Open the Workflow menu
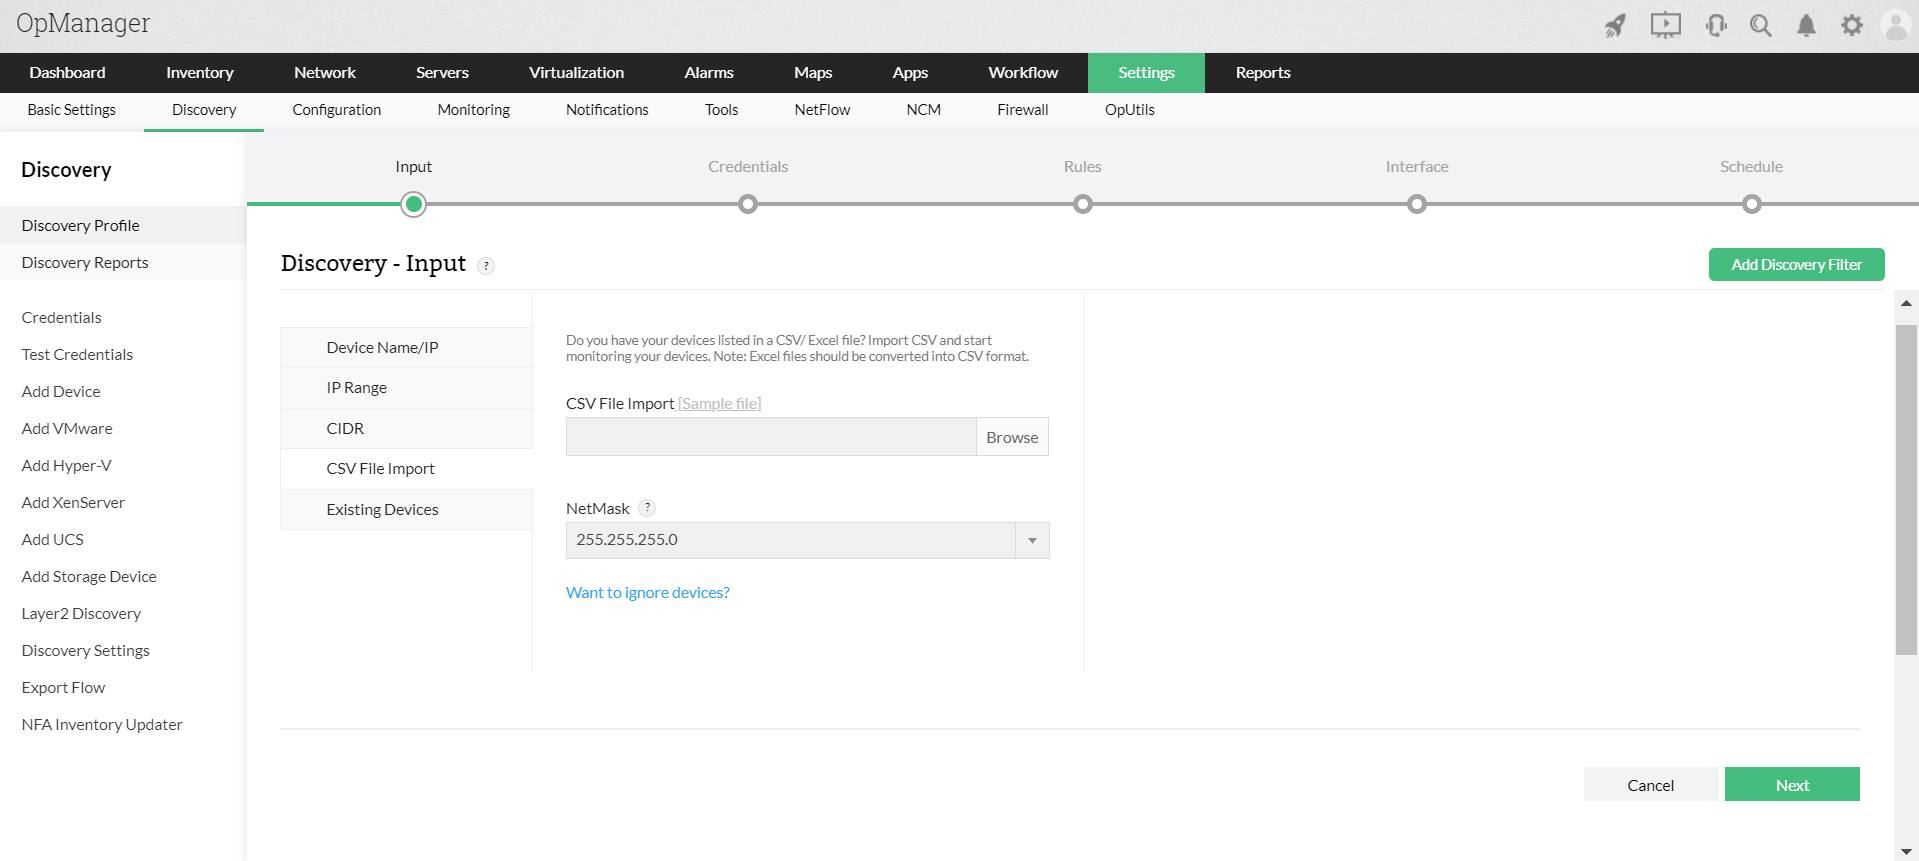This screenshot has width=1919, height=861. [x=1023, y=72]
